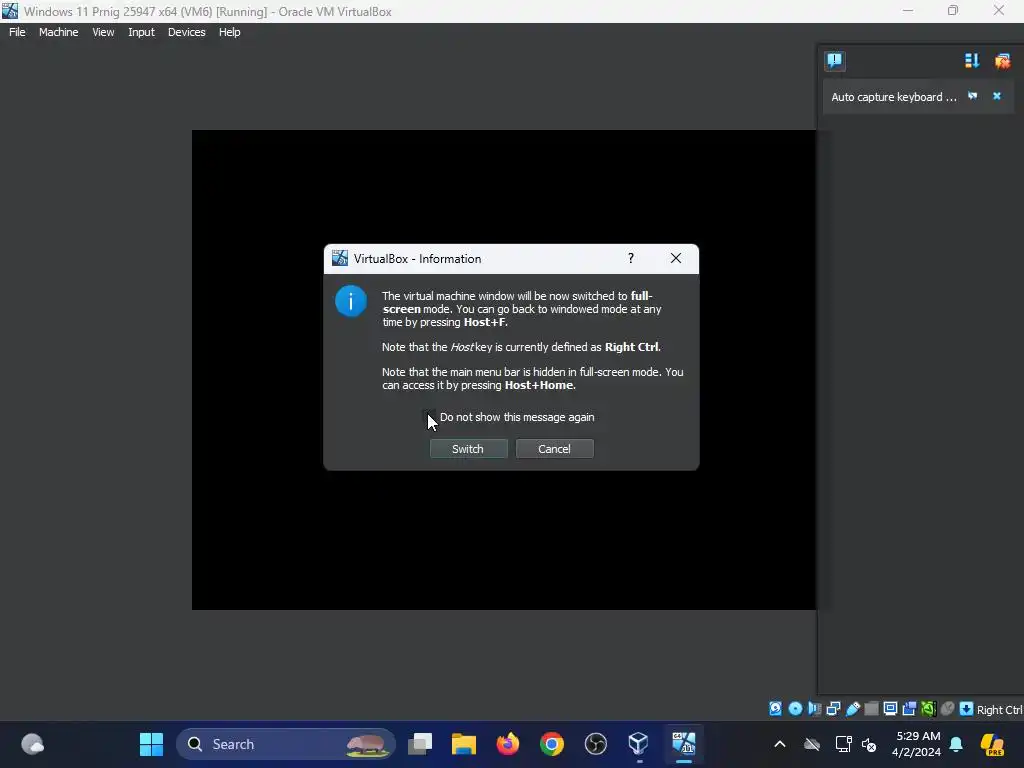Click the keyboard capture arrow icon beside Right Ctrl

(967, 709)
